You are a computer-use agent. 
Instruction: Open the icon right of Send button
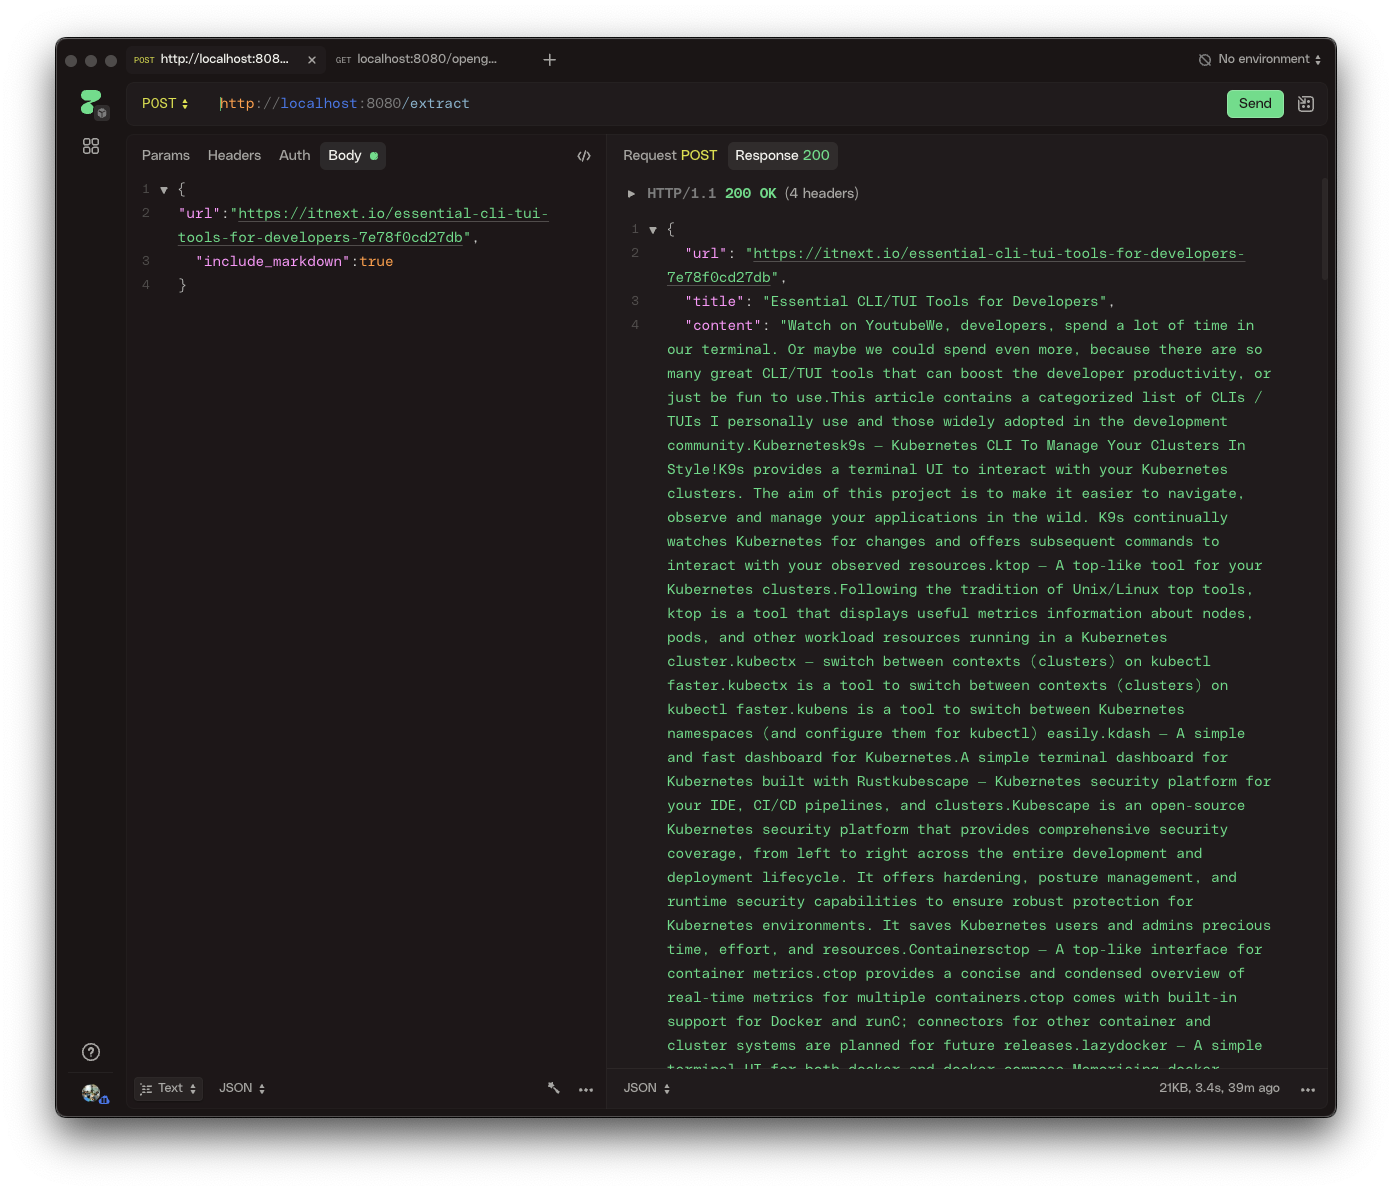(1306, 104)
